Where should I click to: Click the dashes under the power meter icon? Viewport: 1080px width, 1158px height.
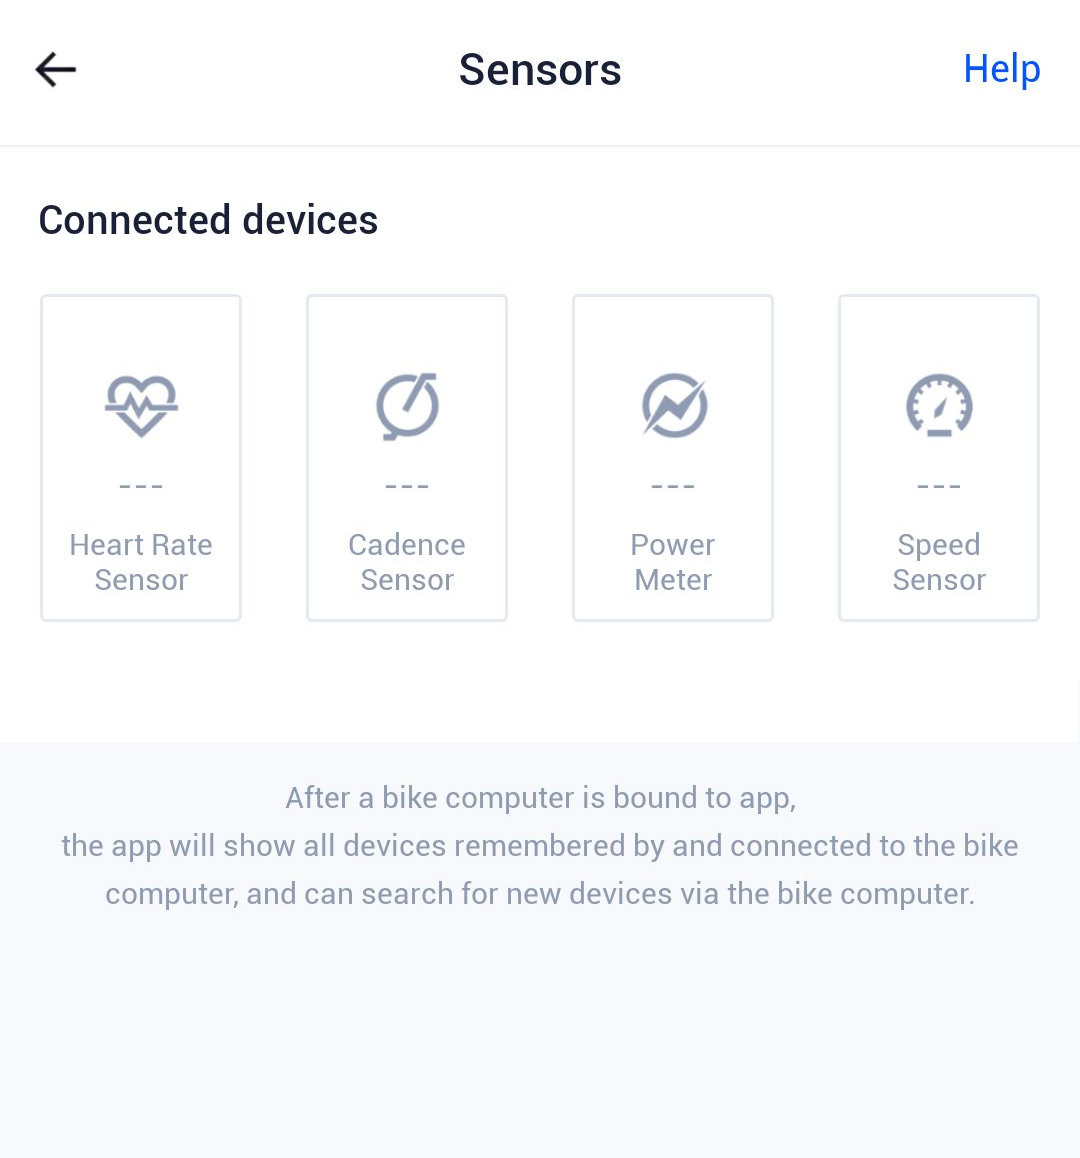coord(673,487)
